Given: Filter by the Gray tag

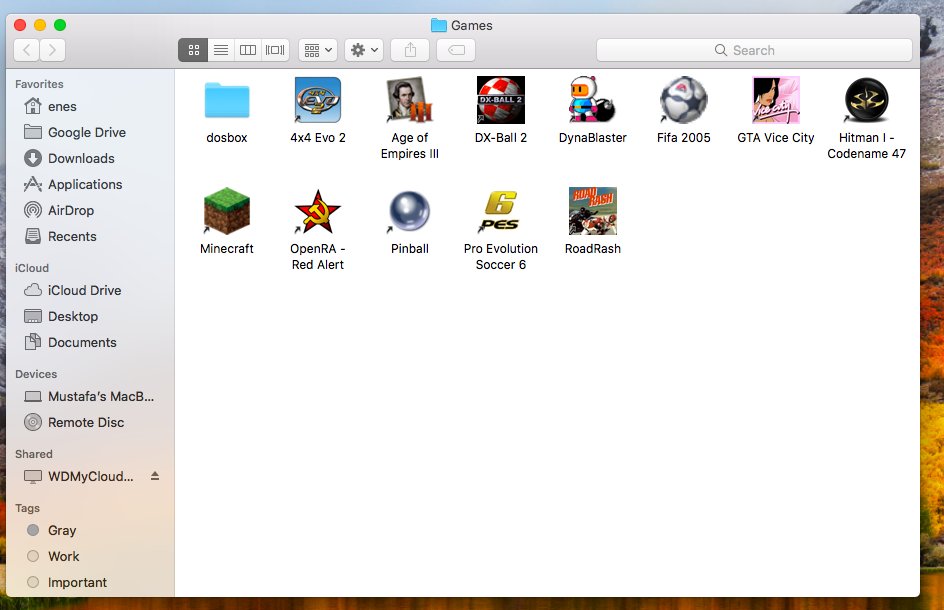Looking at the screenshot, I should pos(90,531).
